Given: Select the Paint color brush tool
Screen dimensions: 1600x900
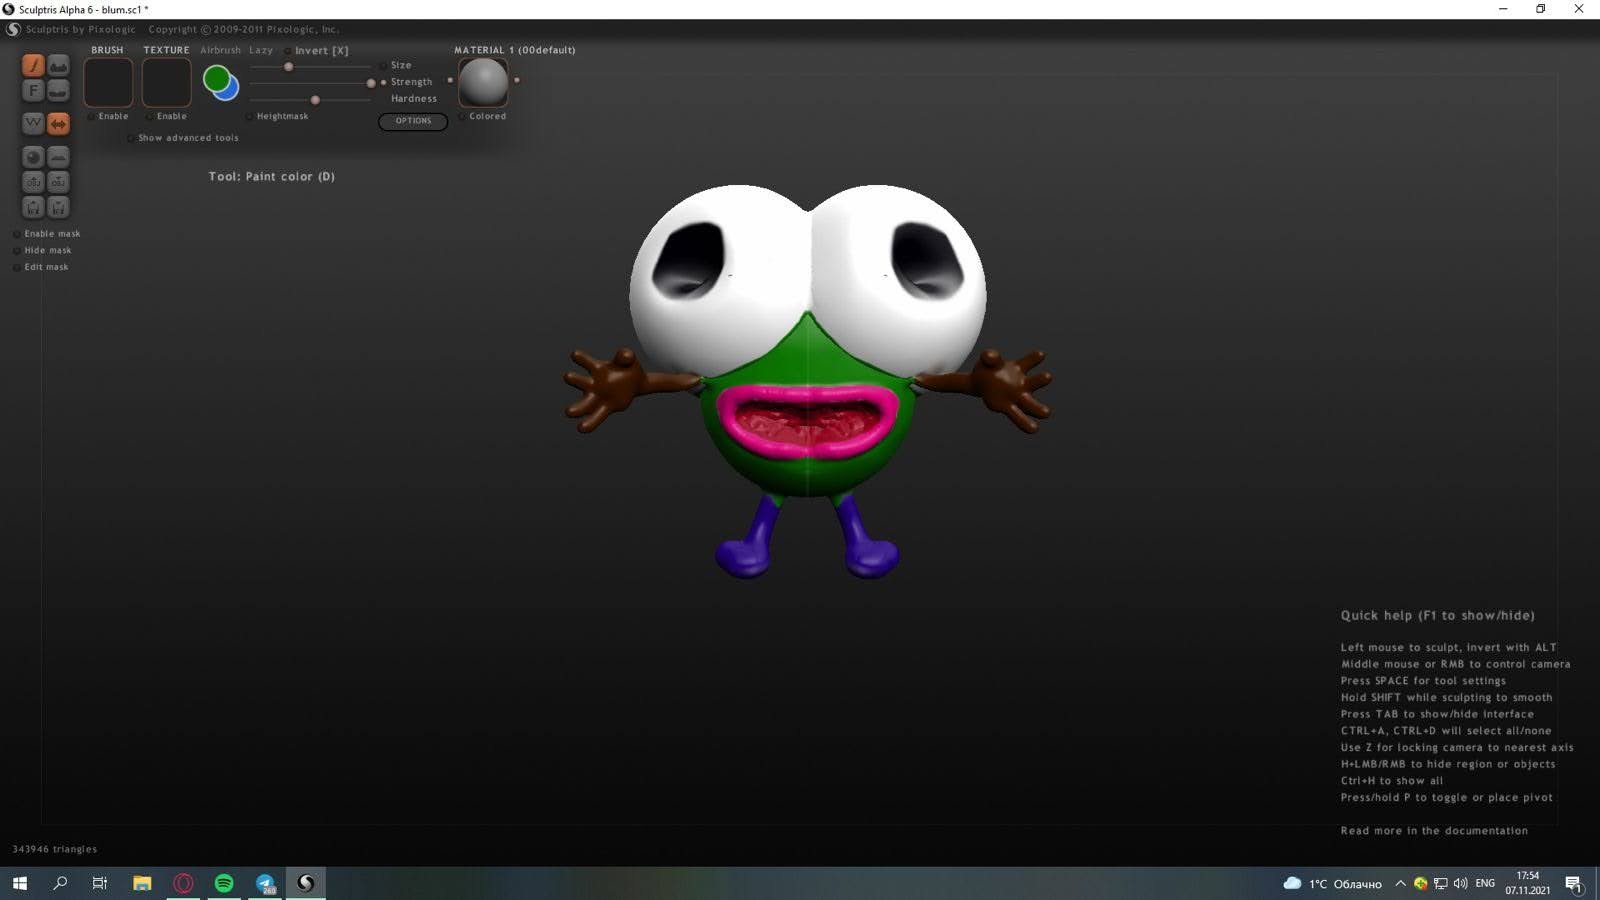Looking at the screenshot, I should (x=33, y=65).
